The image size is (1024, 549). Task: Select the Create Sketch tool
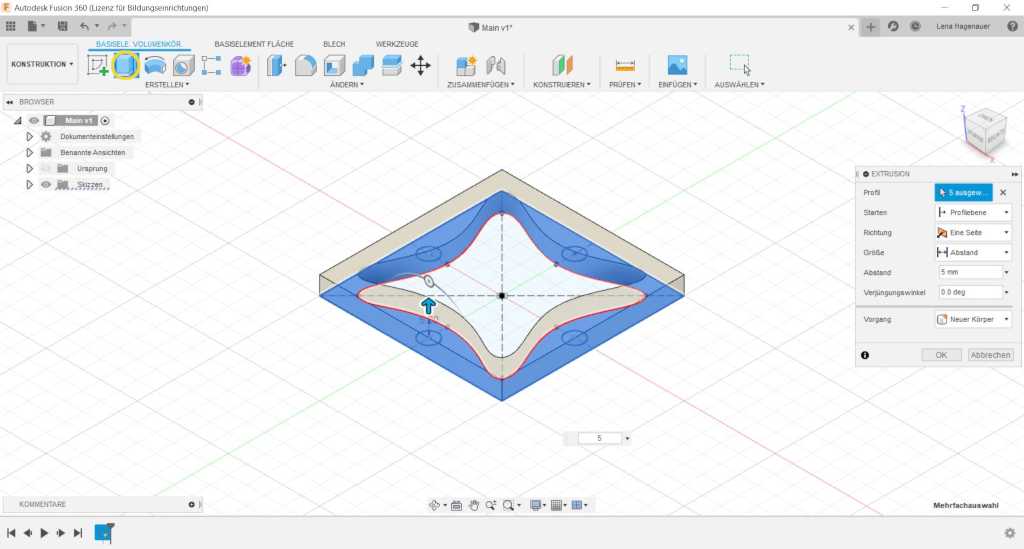(97, 65)
